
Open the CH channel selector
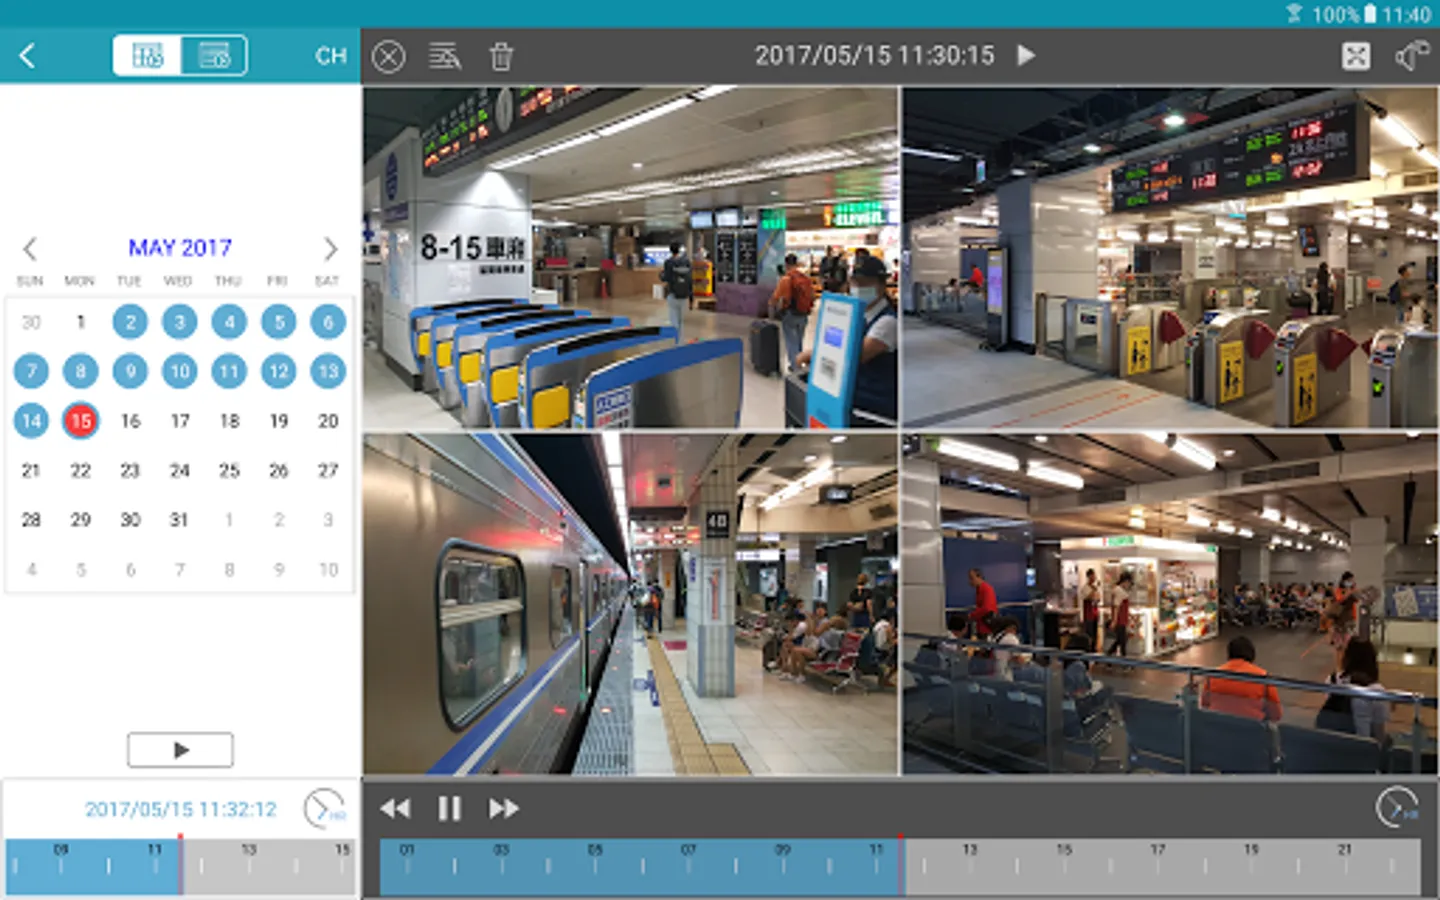point(330,56)
